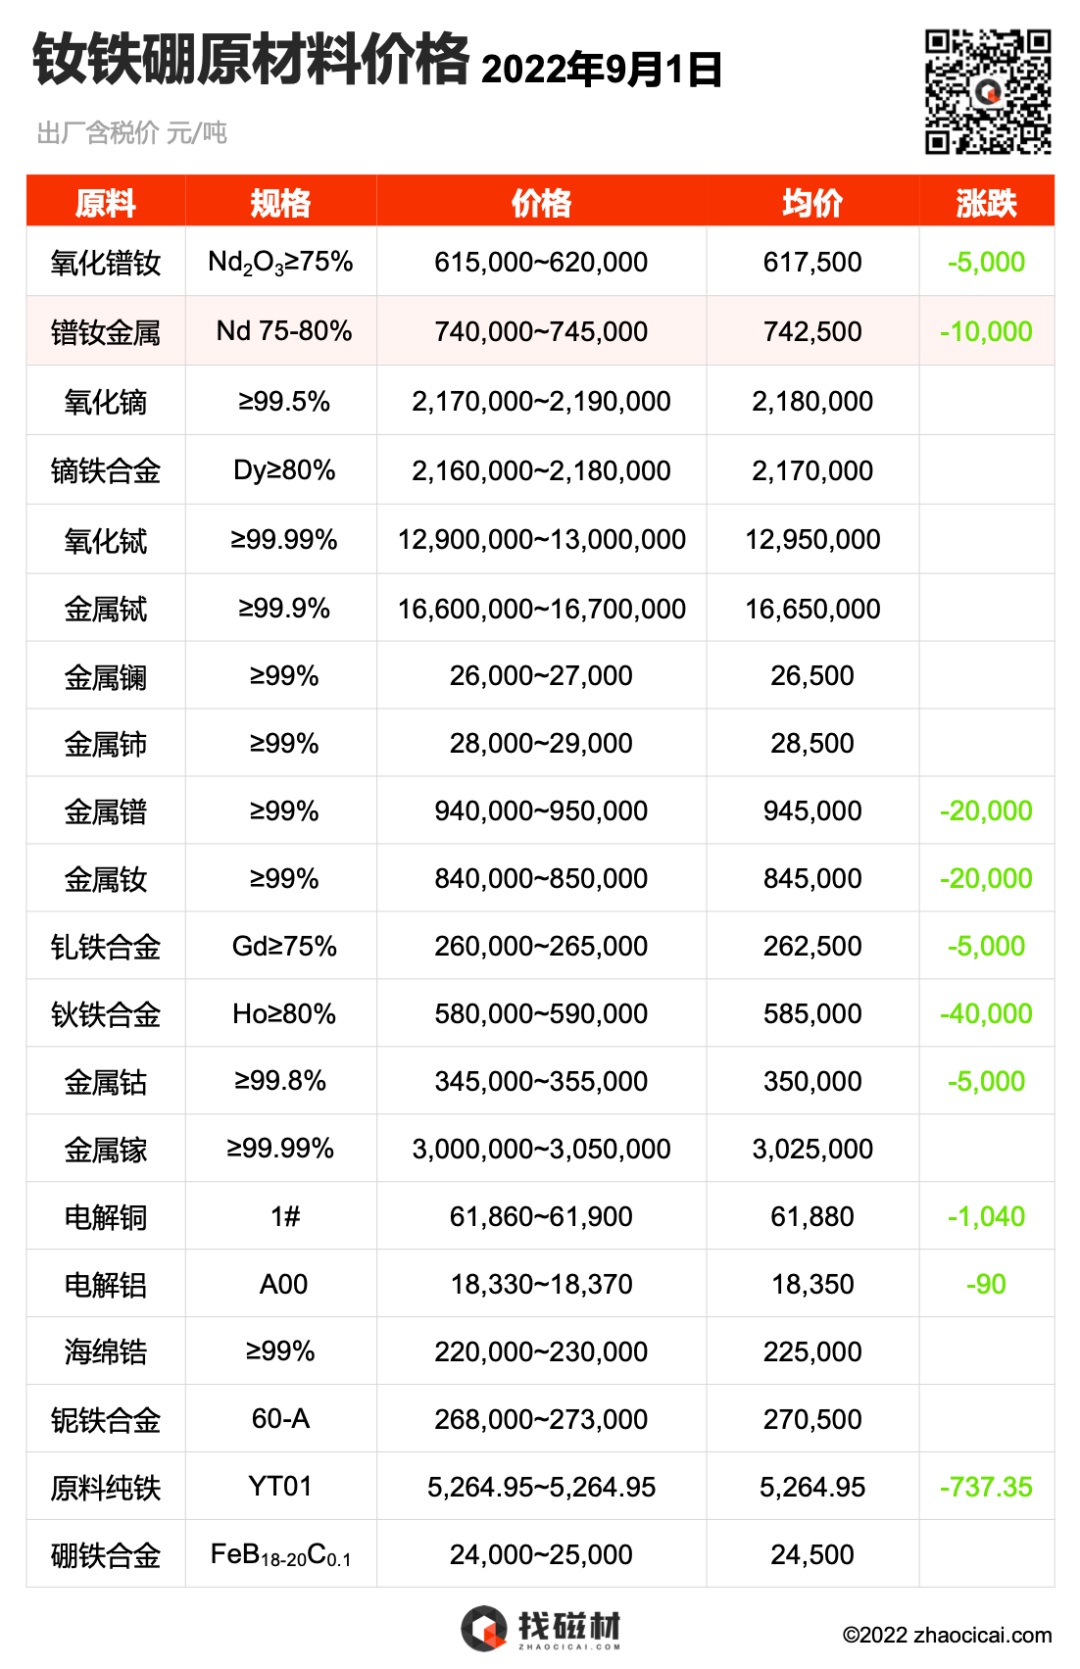This screenshot has height=1669, width=1080.
Task: Click the title 钕铁硼原材料价格
Action: click(x=251, y=59)
